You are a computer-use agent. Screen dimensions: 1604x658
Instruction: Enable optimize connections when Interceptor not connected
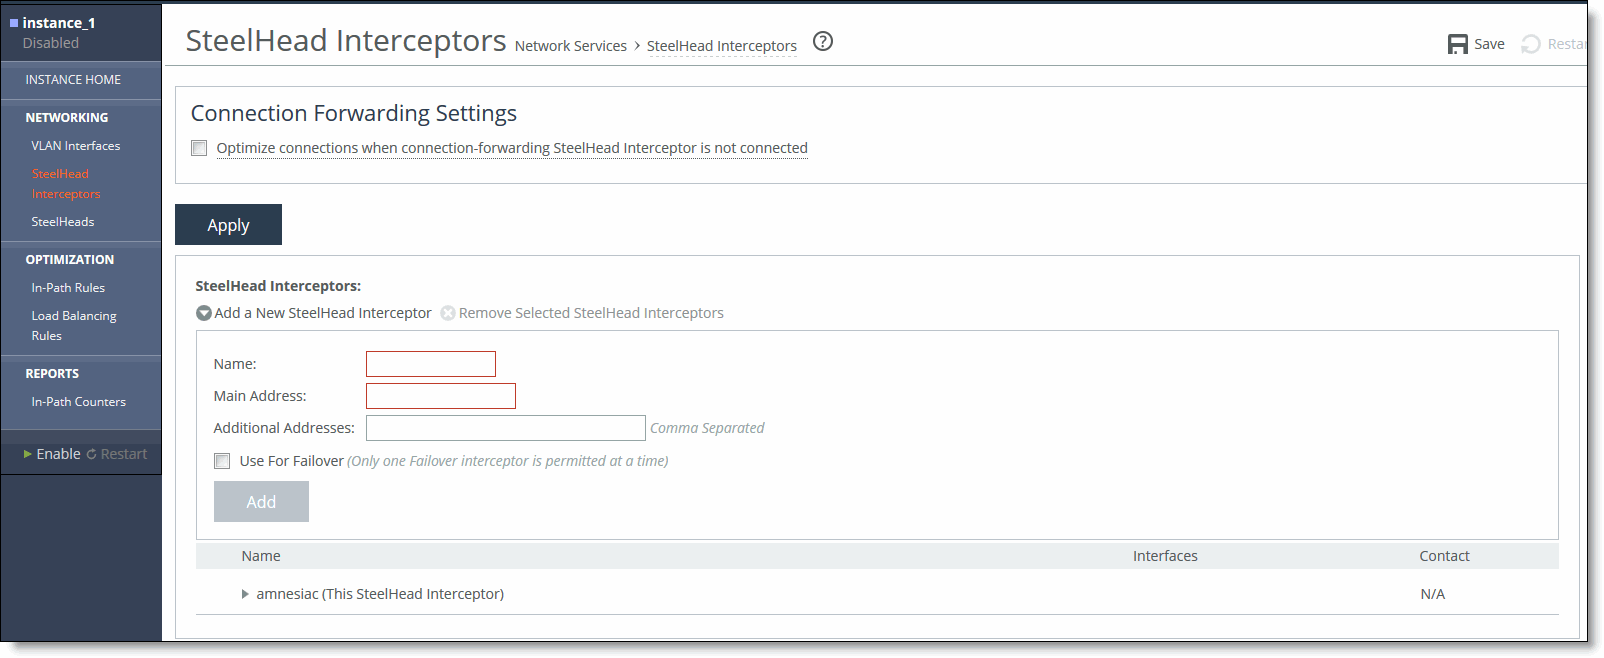coord(199,148)
